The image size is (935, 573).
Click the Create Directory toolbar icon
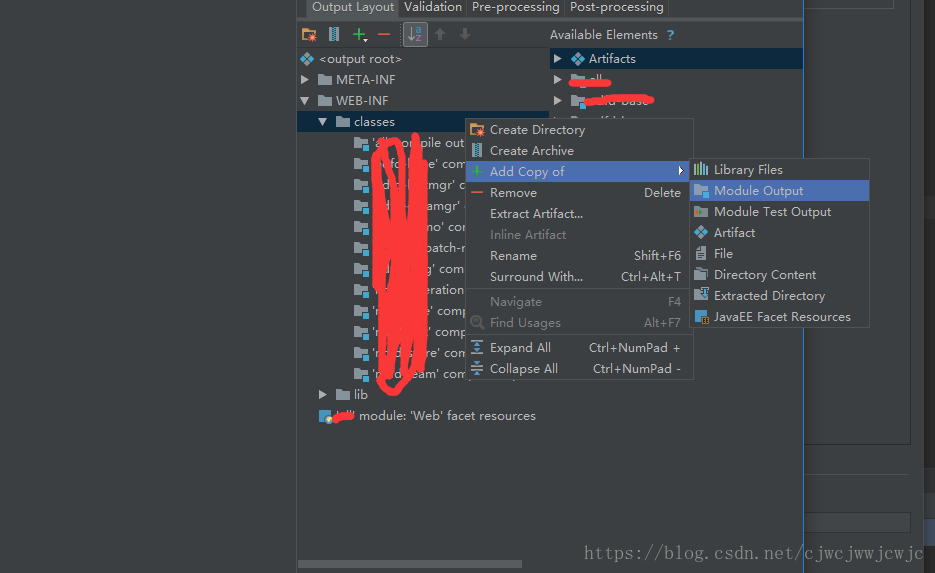309,35
